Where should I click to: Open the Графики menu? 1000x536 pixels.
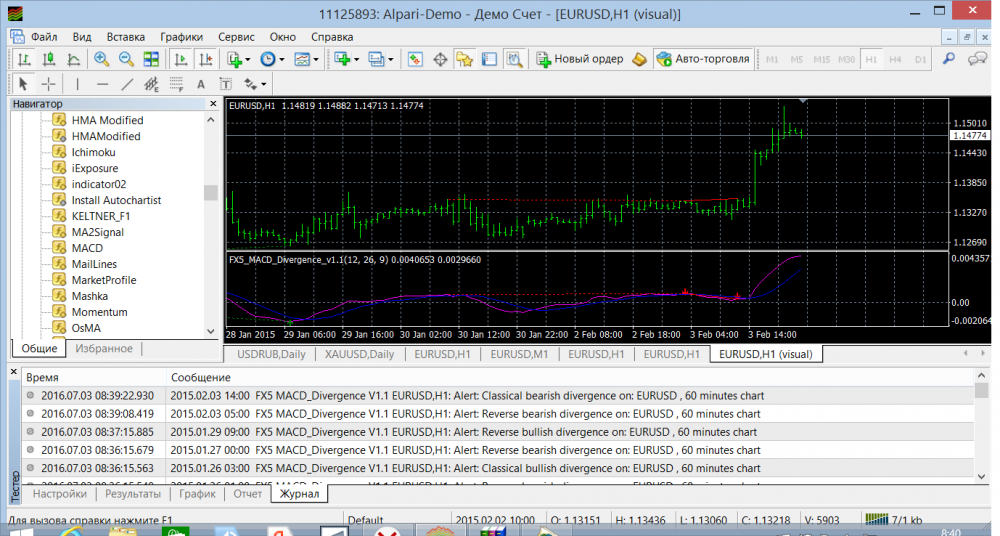click(180, 37)
